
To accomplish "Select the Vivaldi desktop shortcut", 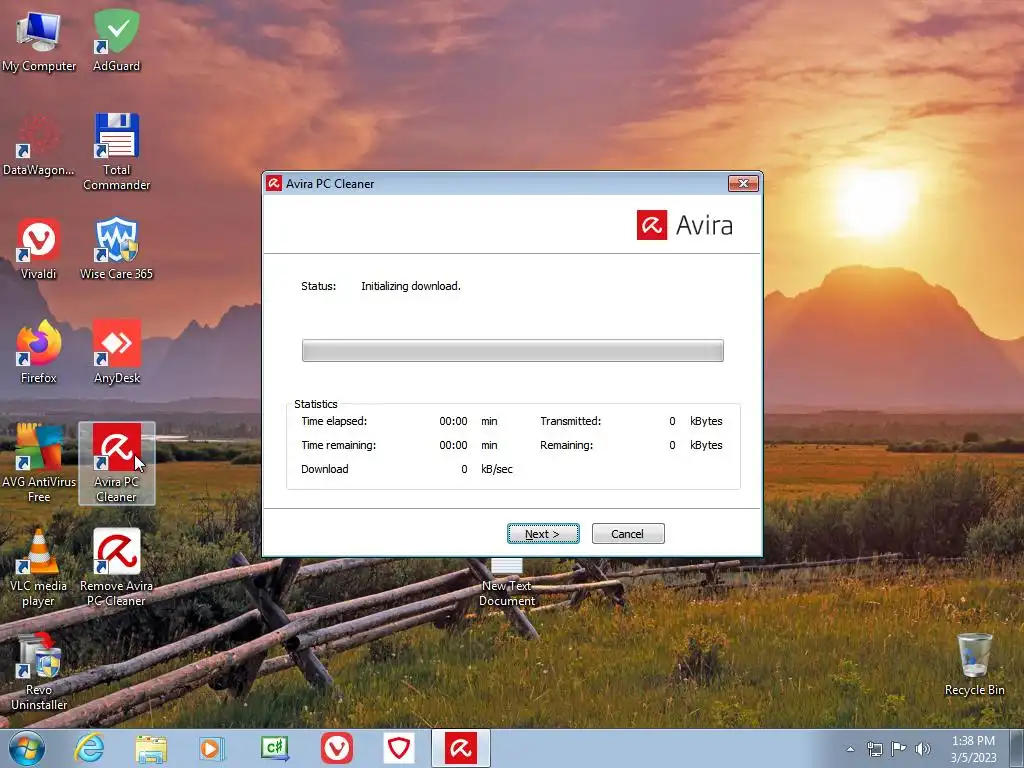I will pyautogui.click(x=39, y=248).
